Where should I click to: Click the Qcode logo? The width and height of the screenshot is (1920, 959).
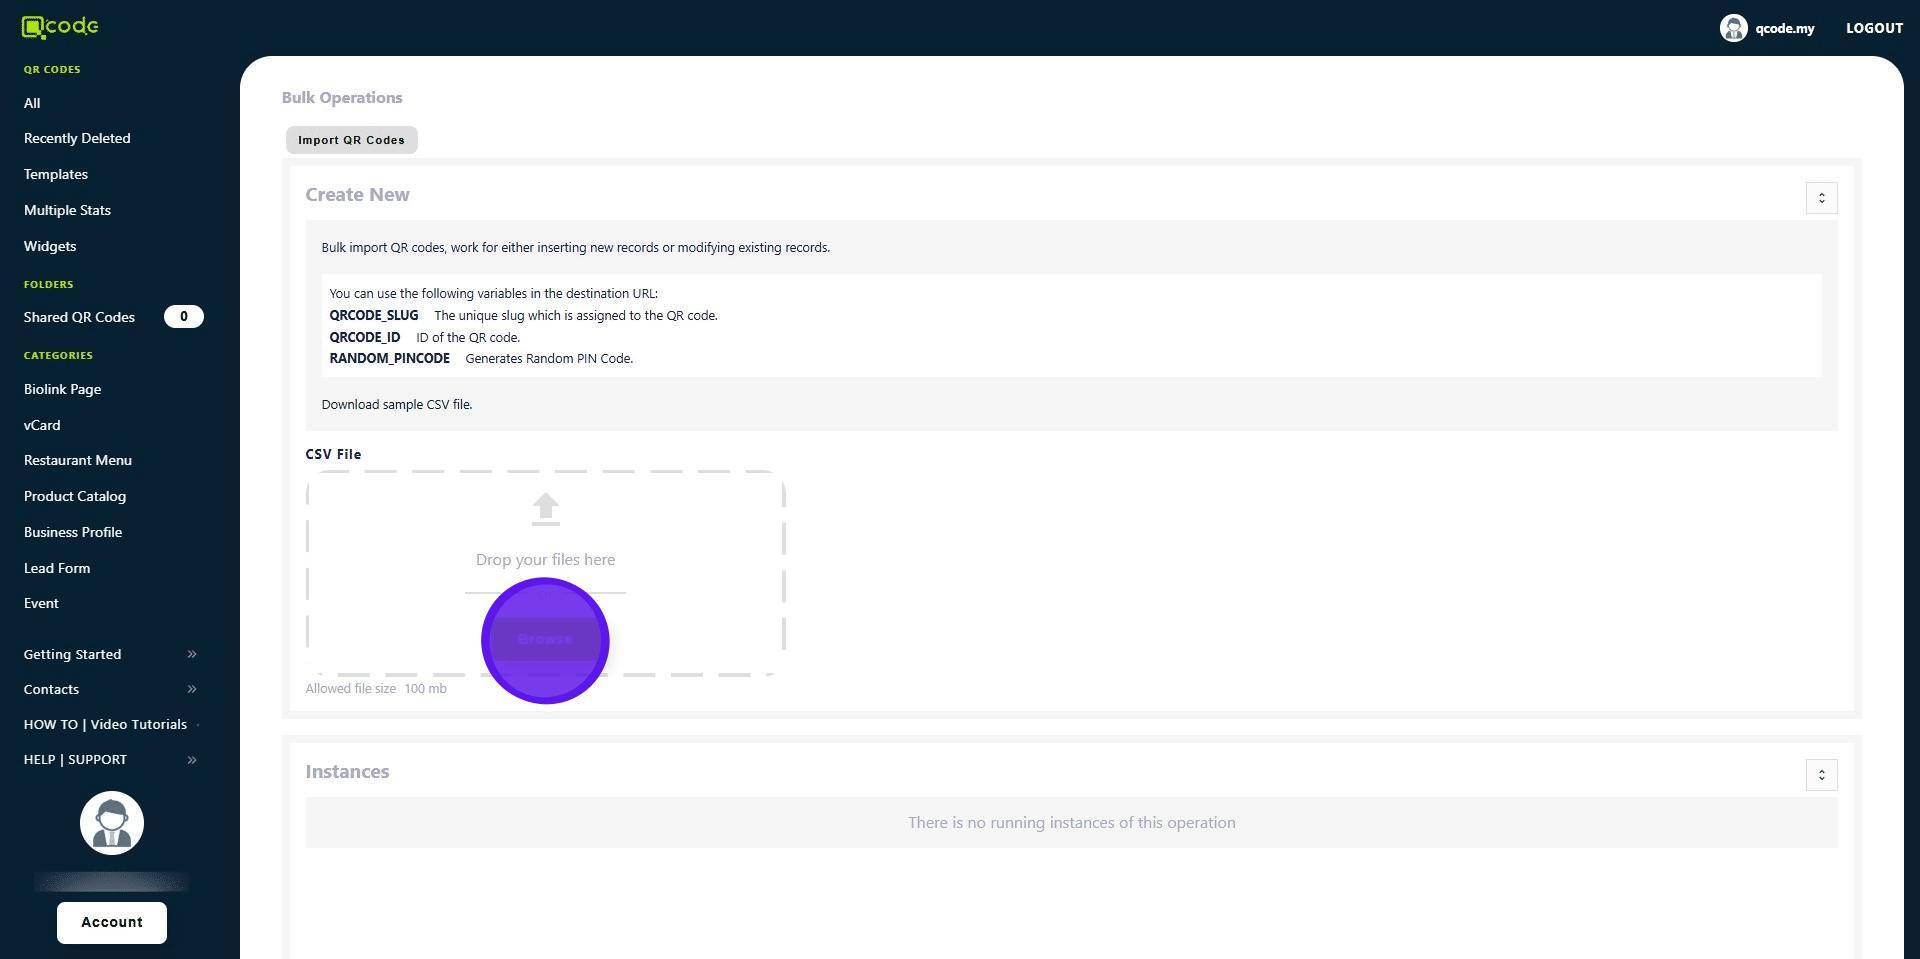click(x=60, y=27)
